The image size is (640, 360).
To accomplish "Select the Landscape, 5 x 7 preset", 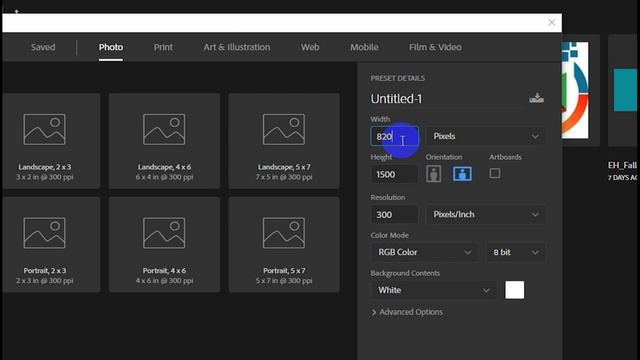I will coord(284,141).
